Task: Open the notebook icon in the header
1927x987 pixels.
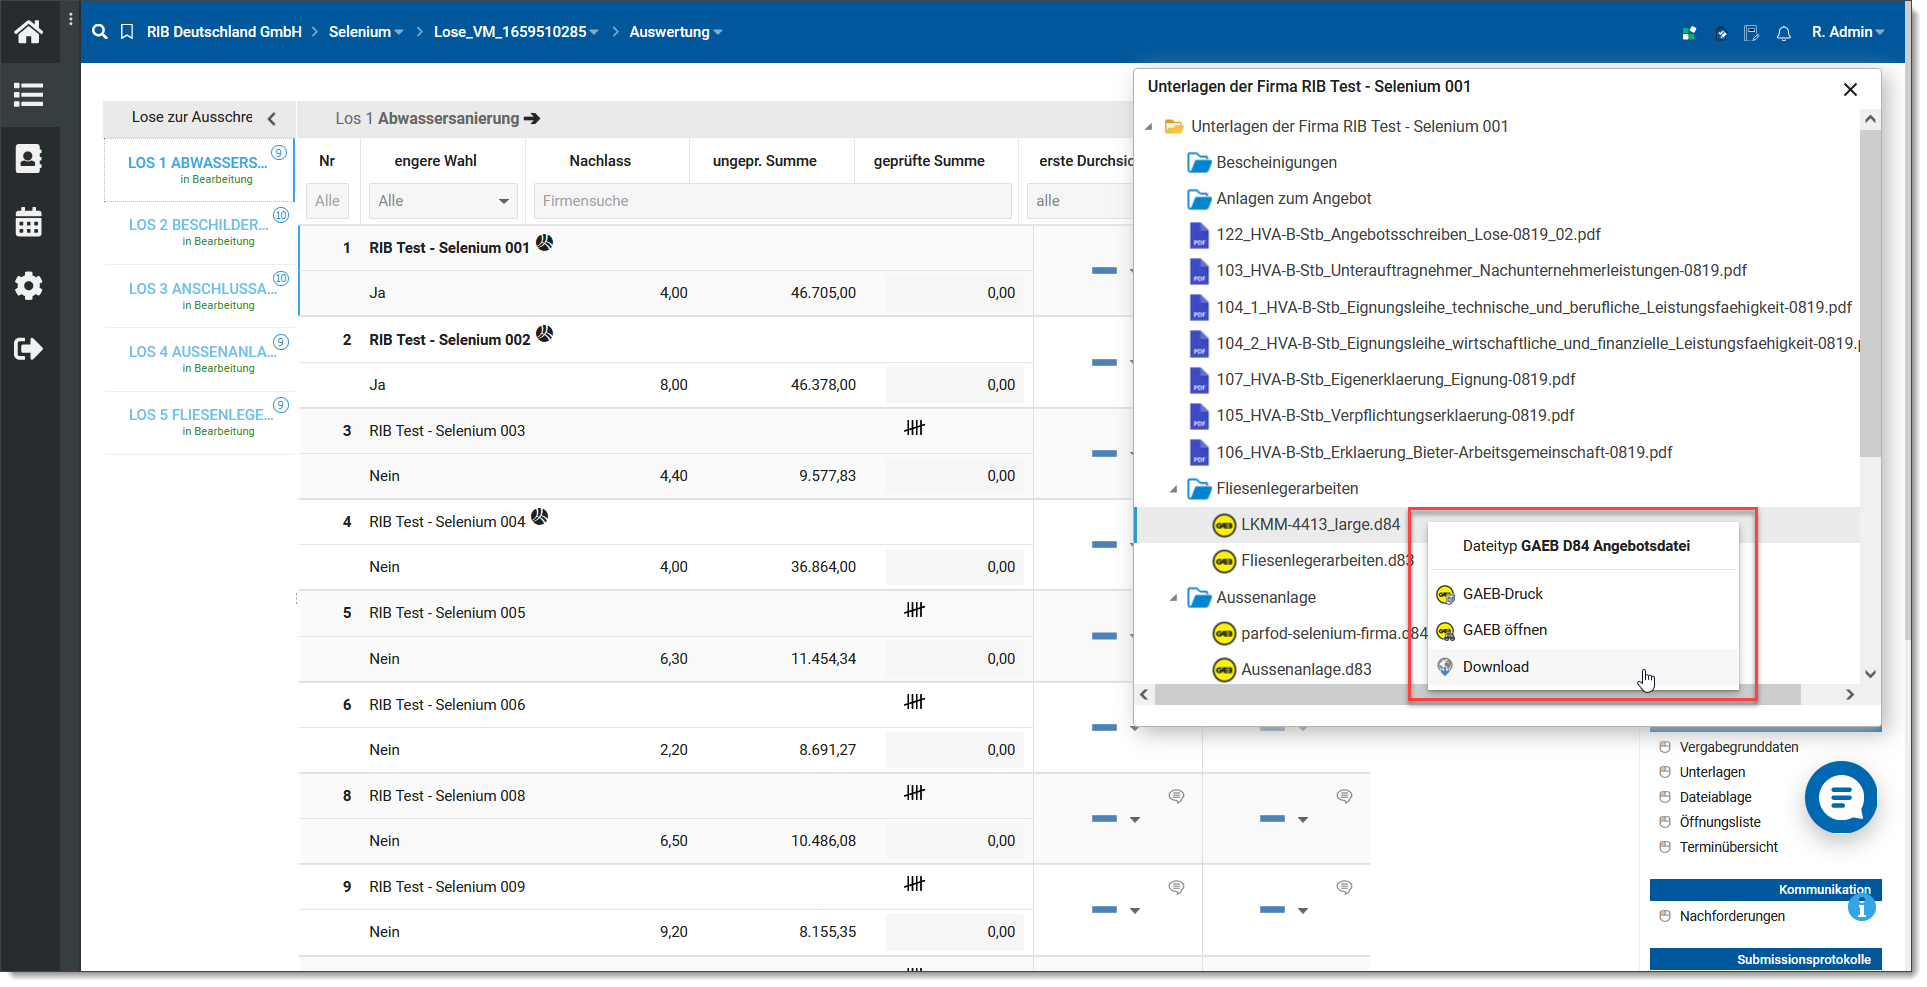Action: tap(1751, 33)
